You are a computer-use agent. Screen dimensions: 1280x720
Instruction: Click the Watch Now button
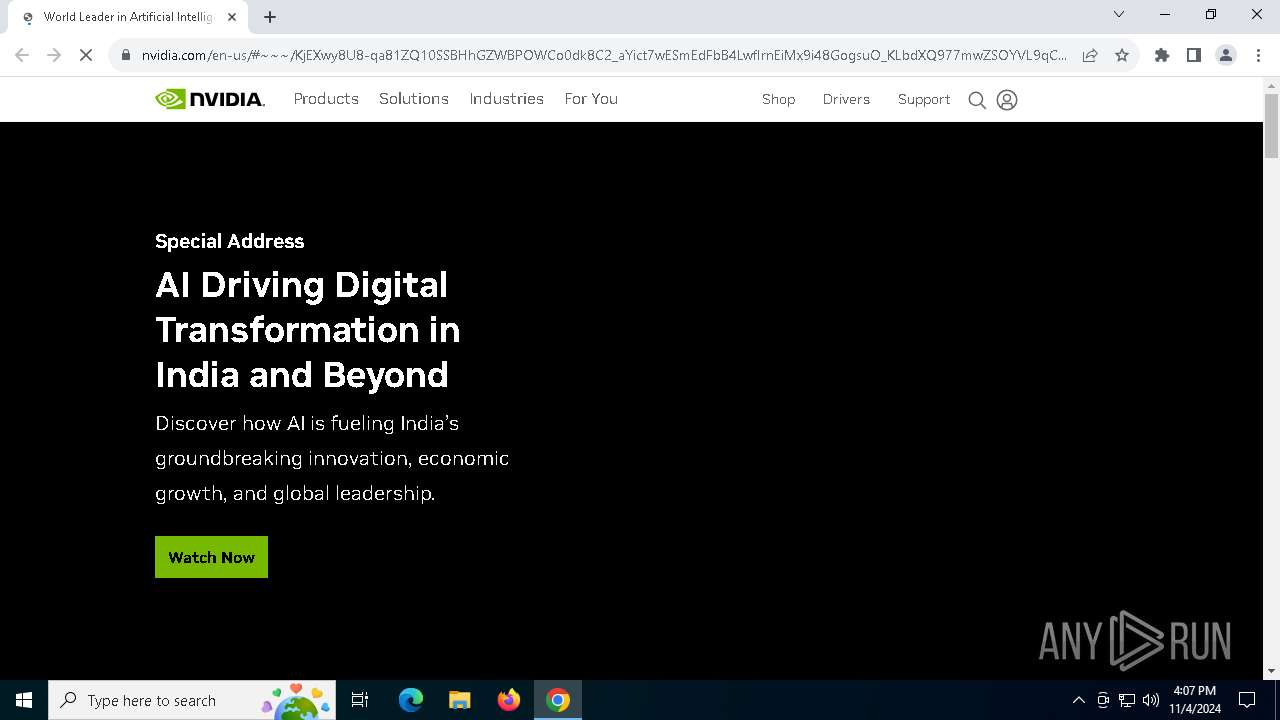211,557
